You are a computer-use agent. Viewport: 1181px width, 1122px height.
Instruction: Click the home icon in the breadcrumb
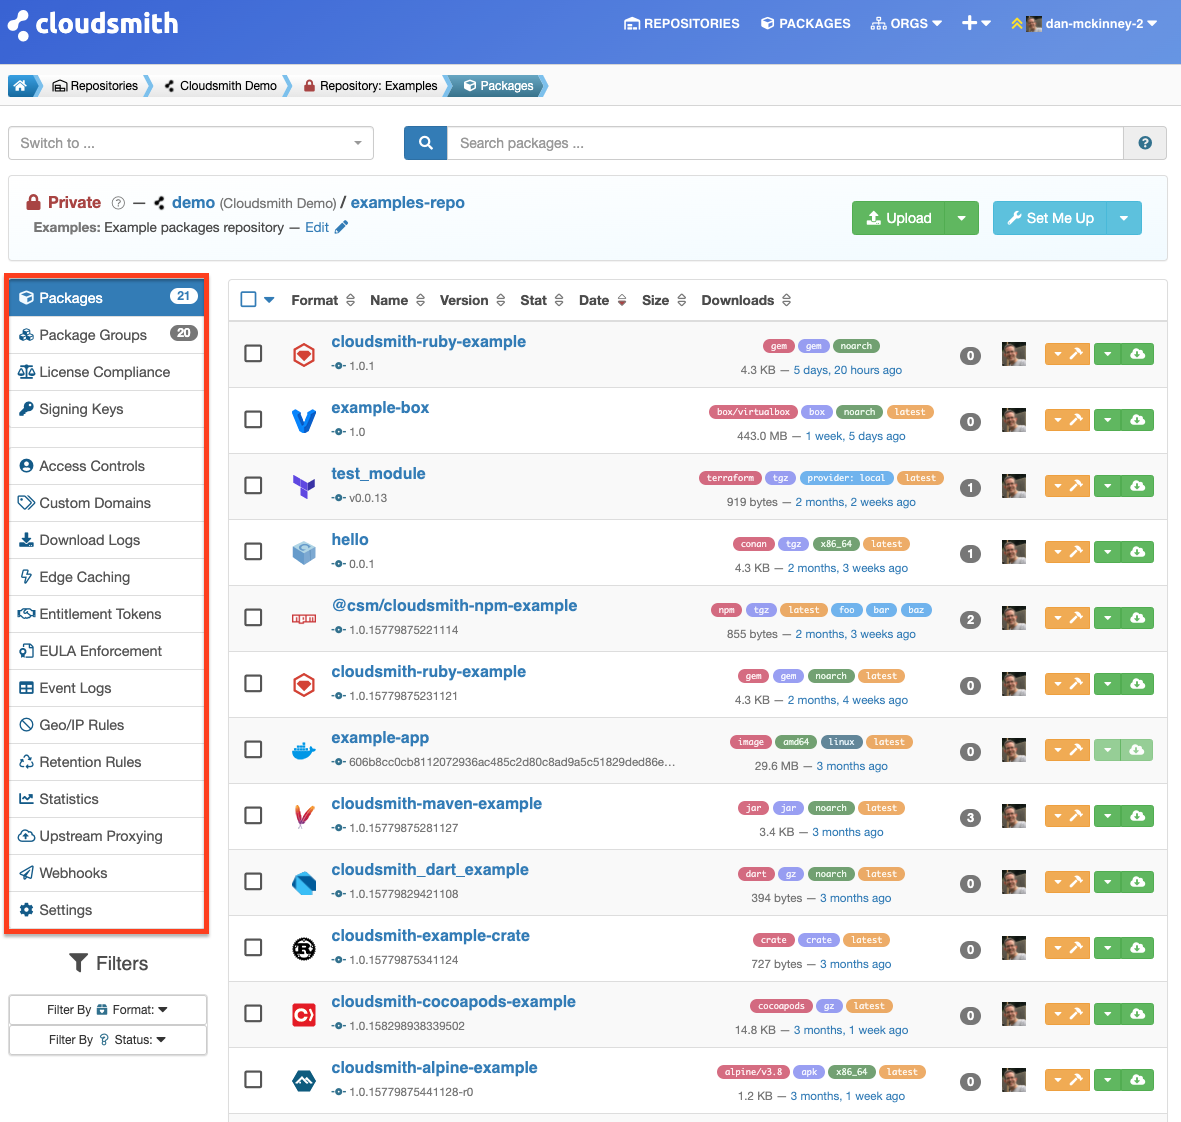click(x=20, y=86)
